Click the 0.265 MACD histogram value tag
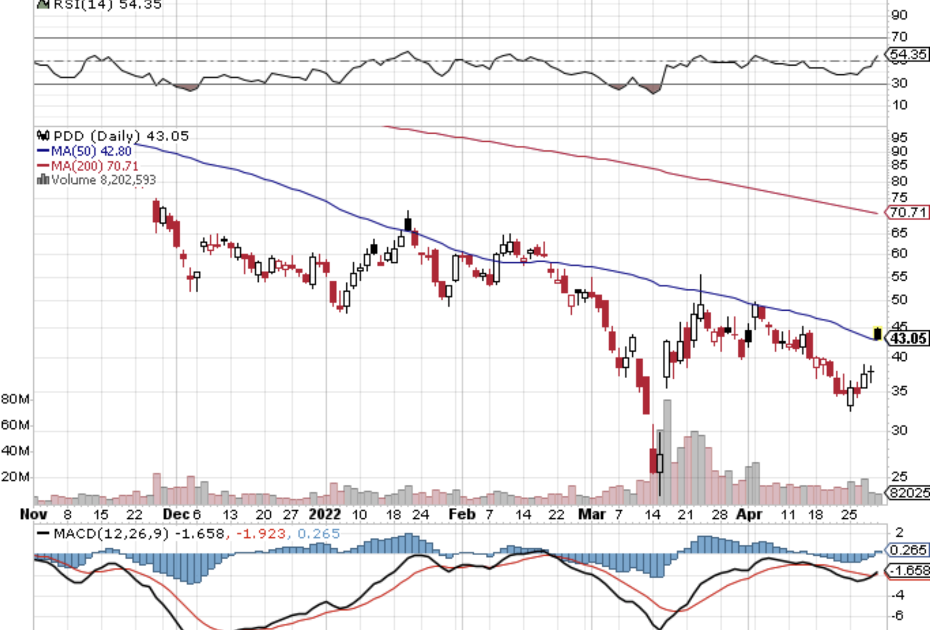The height and width of the screenshot is (630, 936). coord(908,550)
